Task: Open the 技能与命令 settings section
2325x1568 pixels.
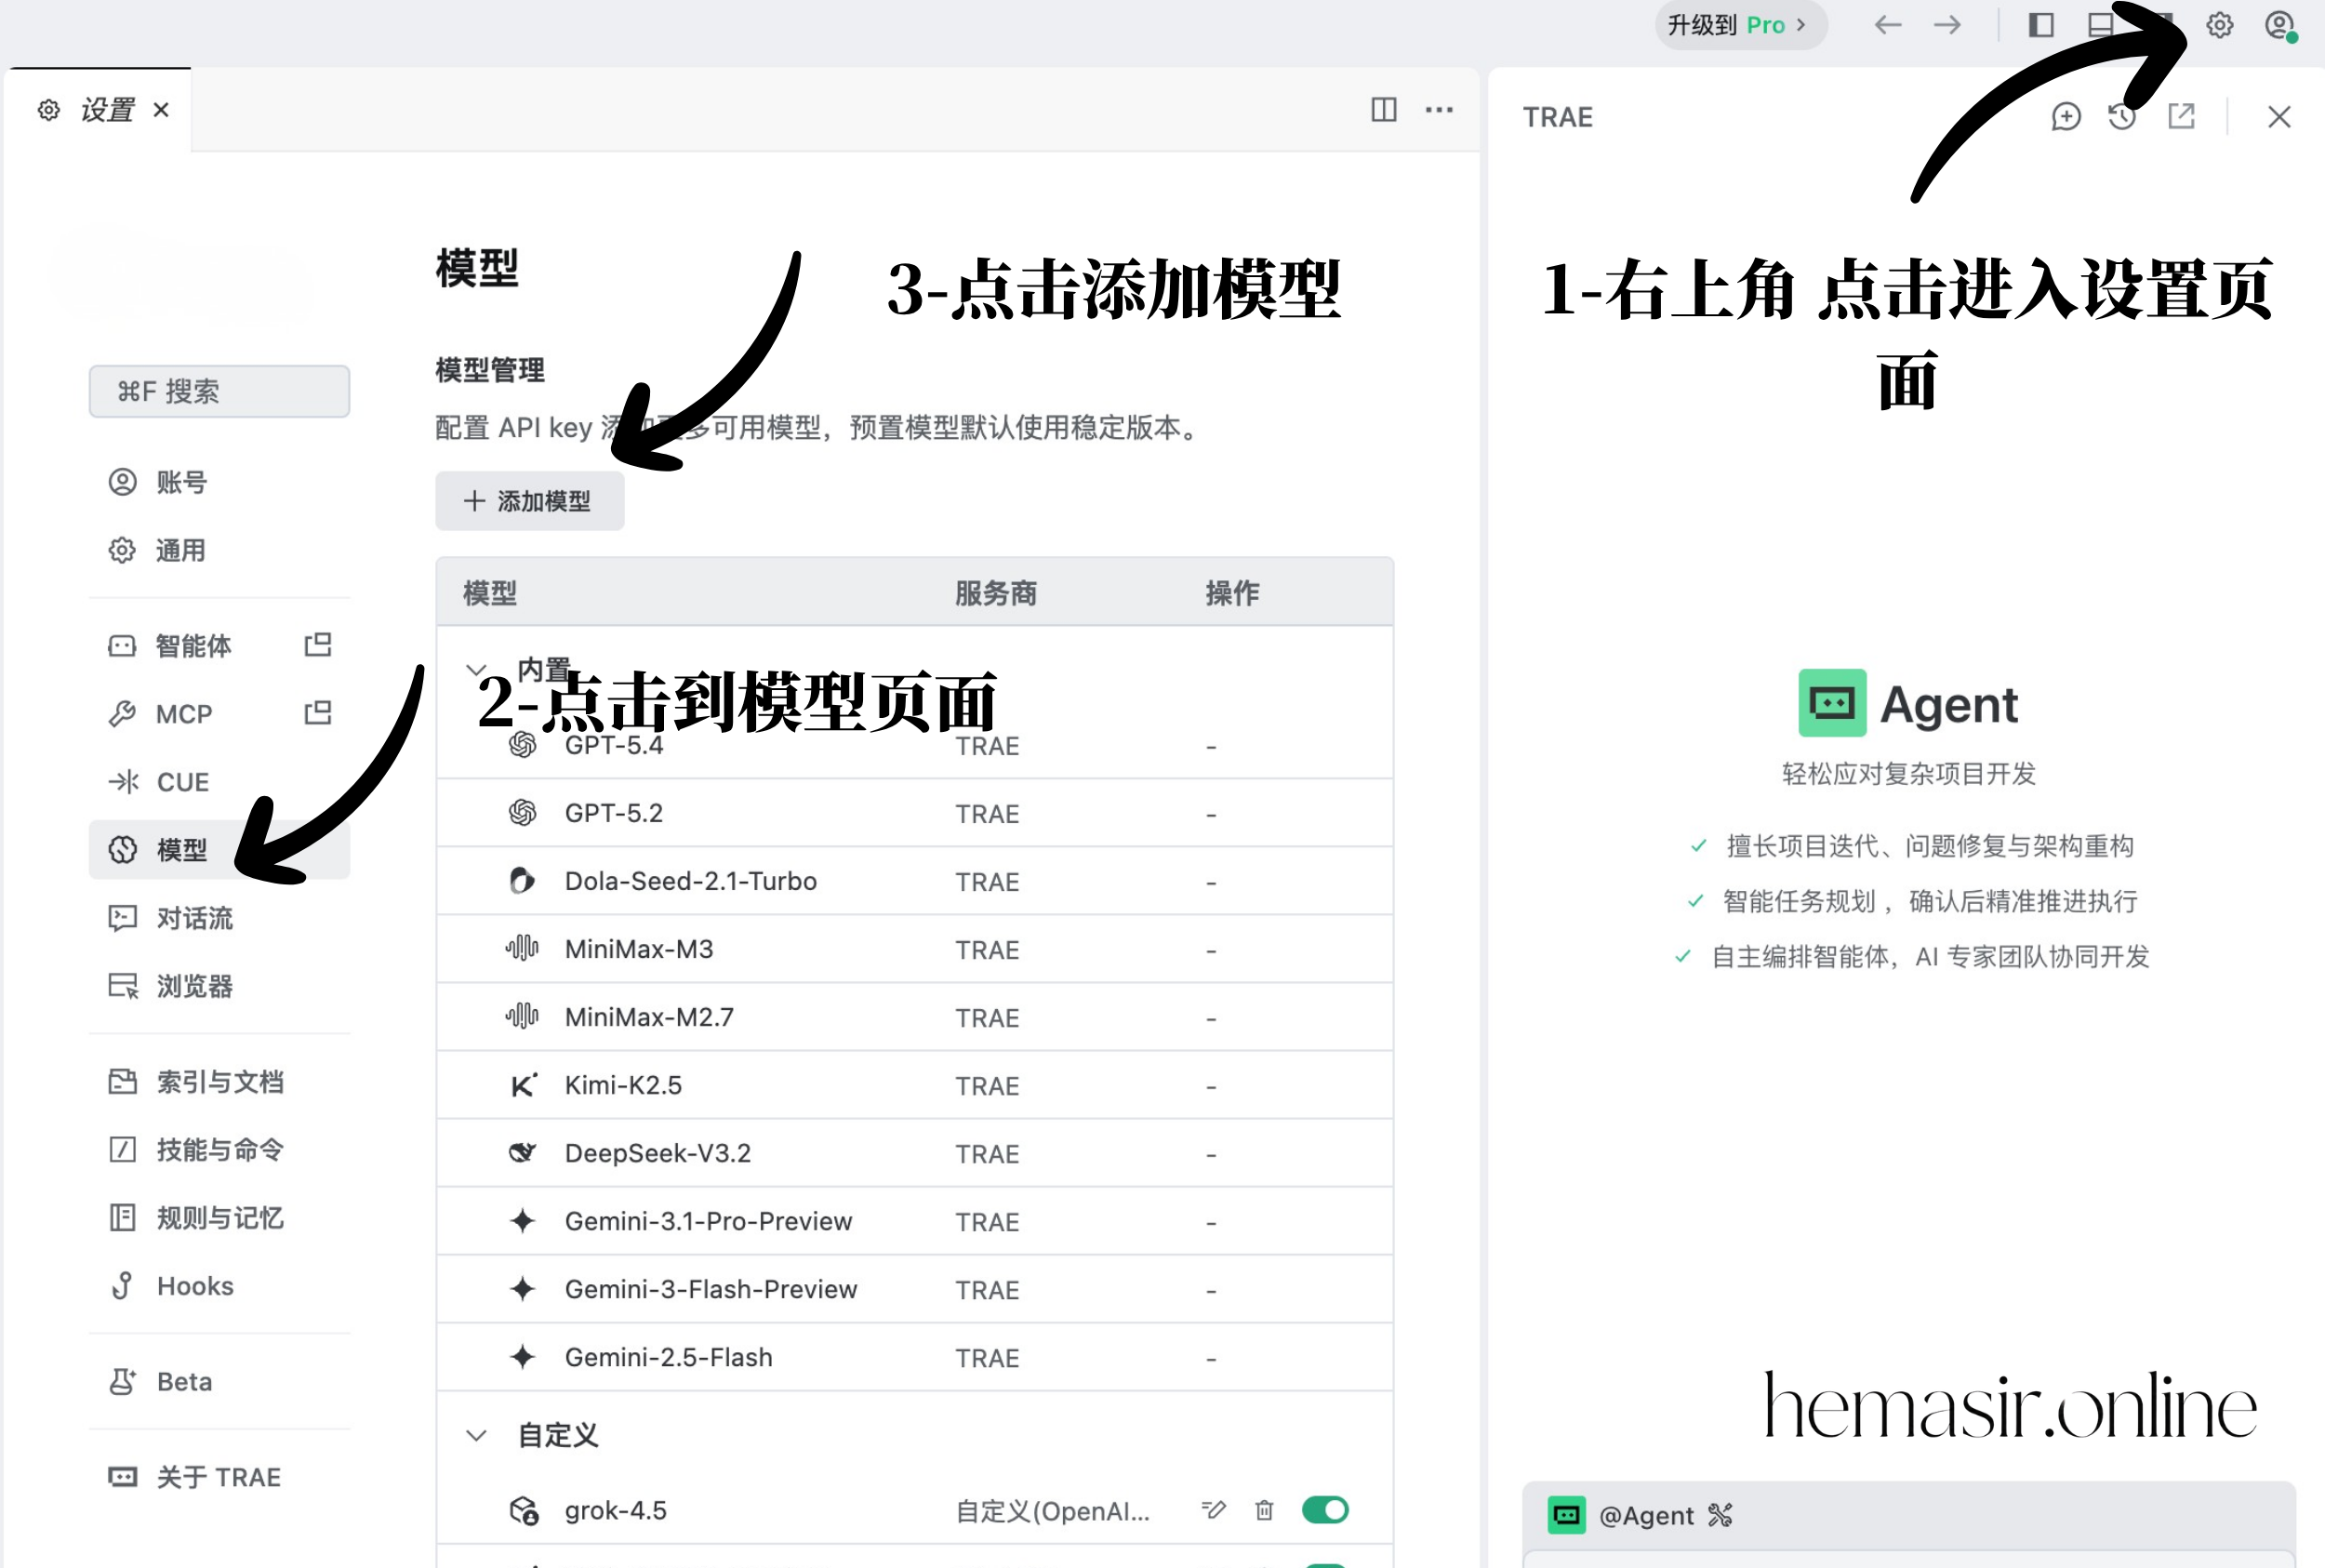Action: click(x=219, y=1150)
